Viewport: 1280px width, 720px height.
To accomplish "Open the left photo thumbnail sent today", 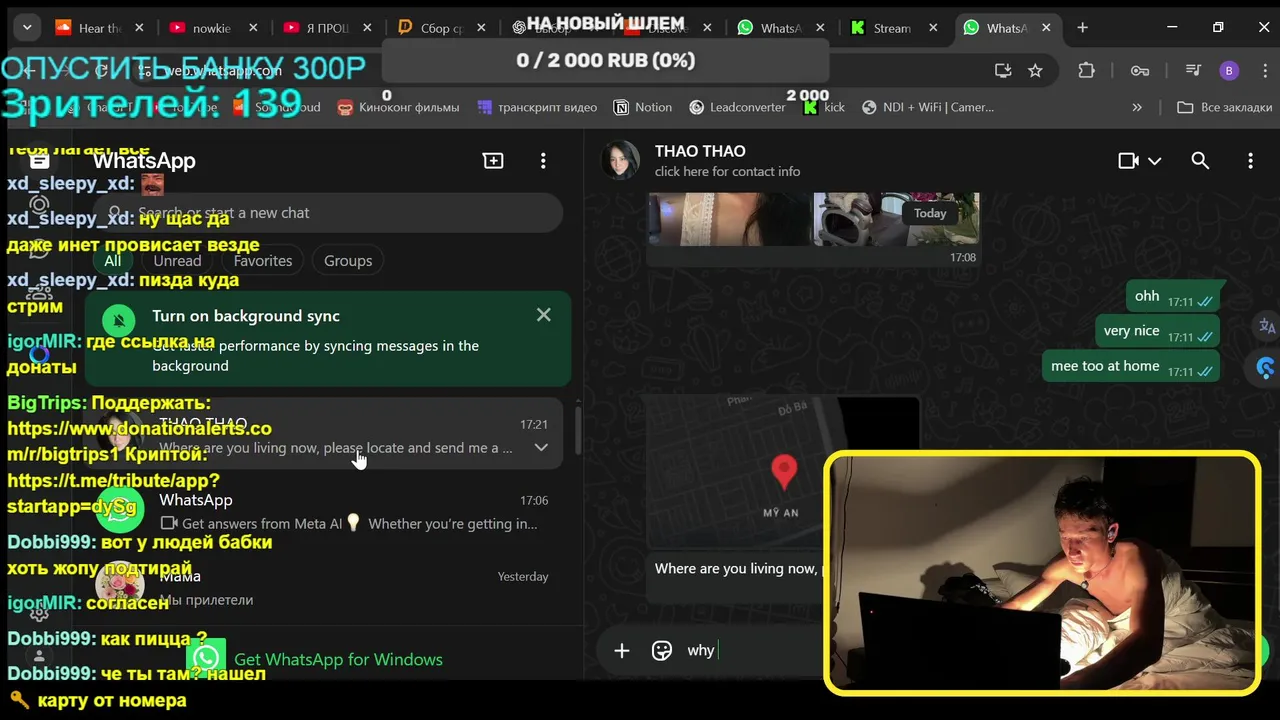I will pyautogui.click(x=729, y=218).
